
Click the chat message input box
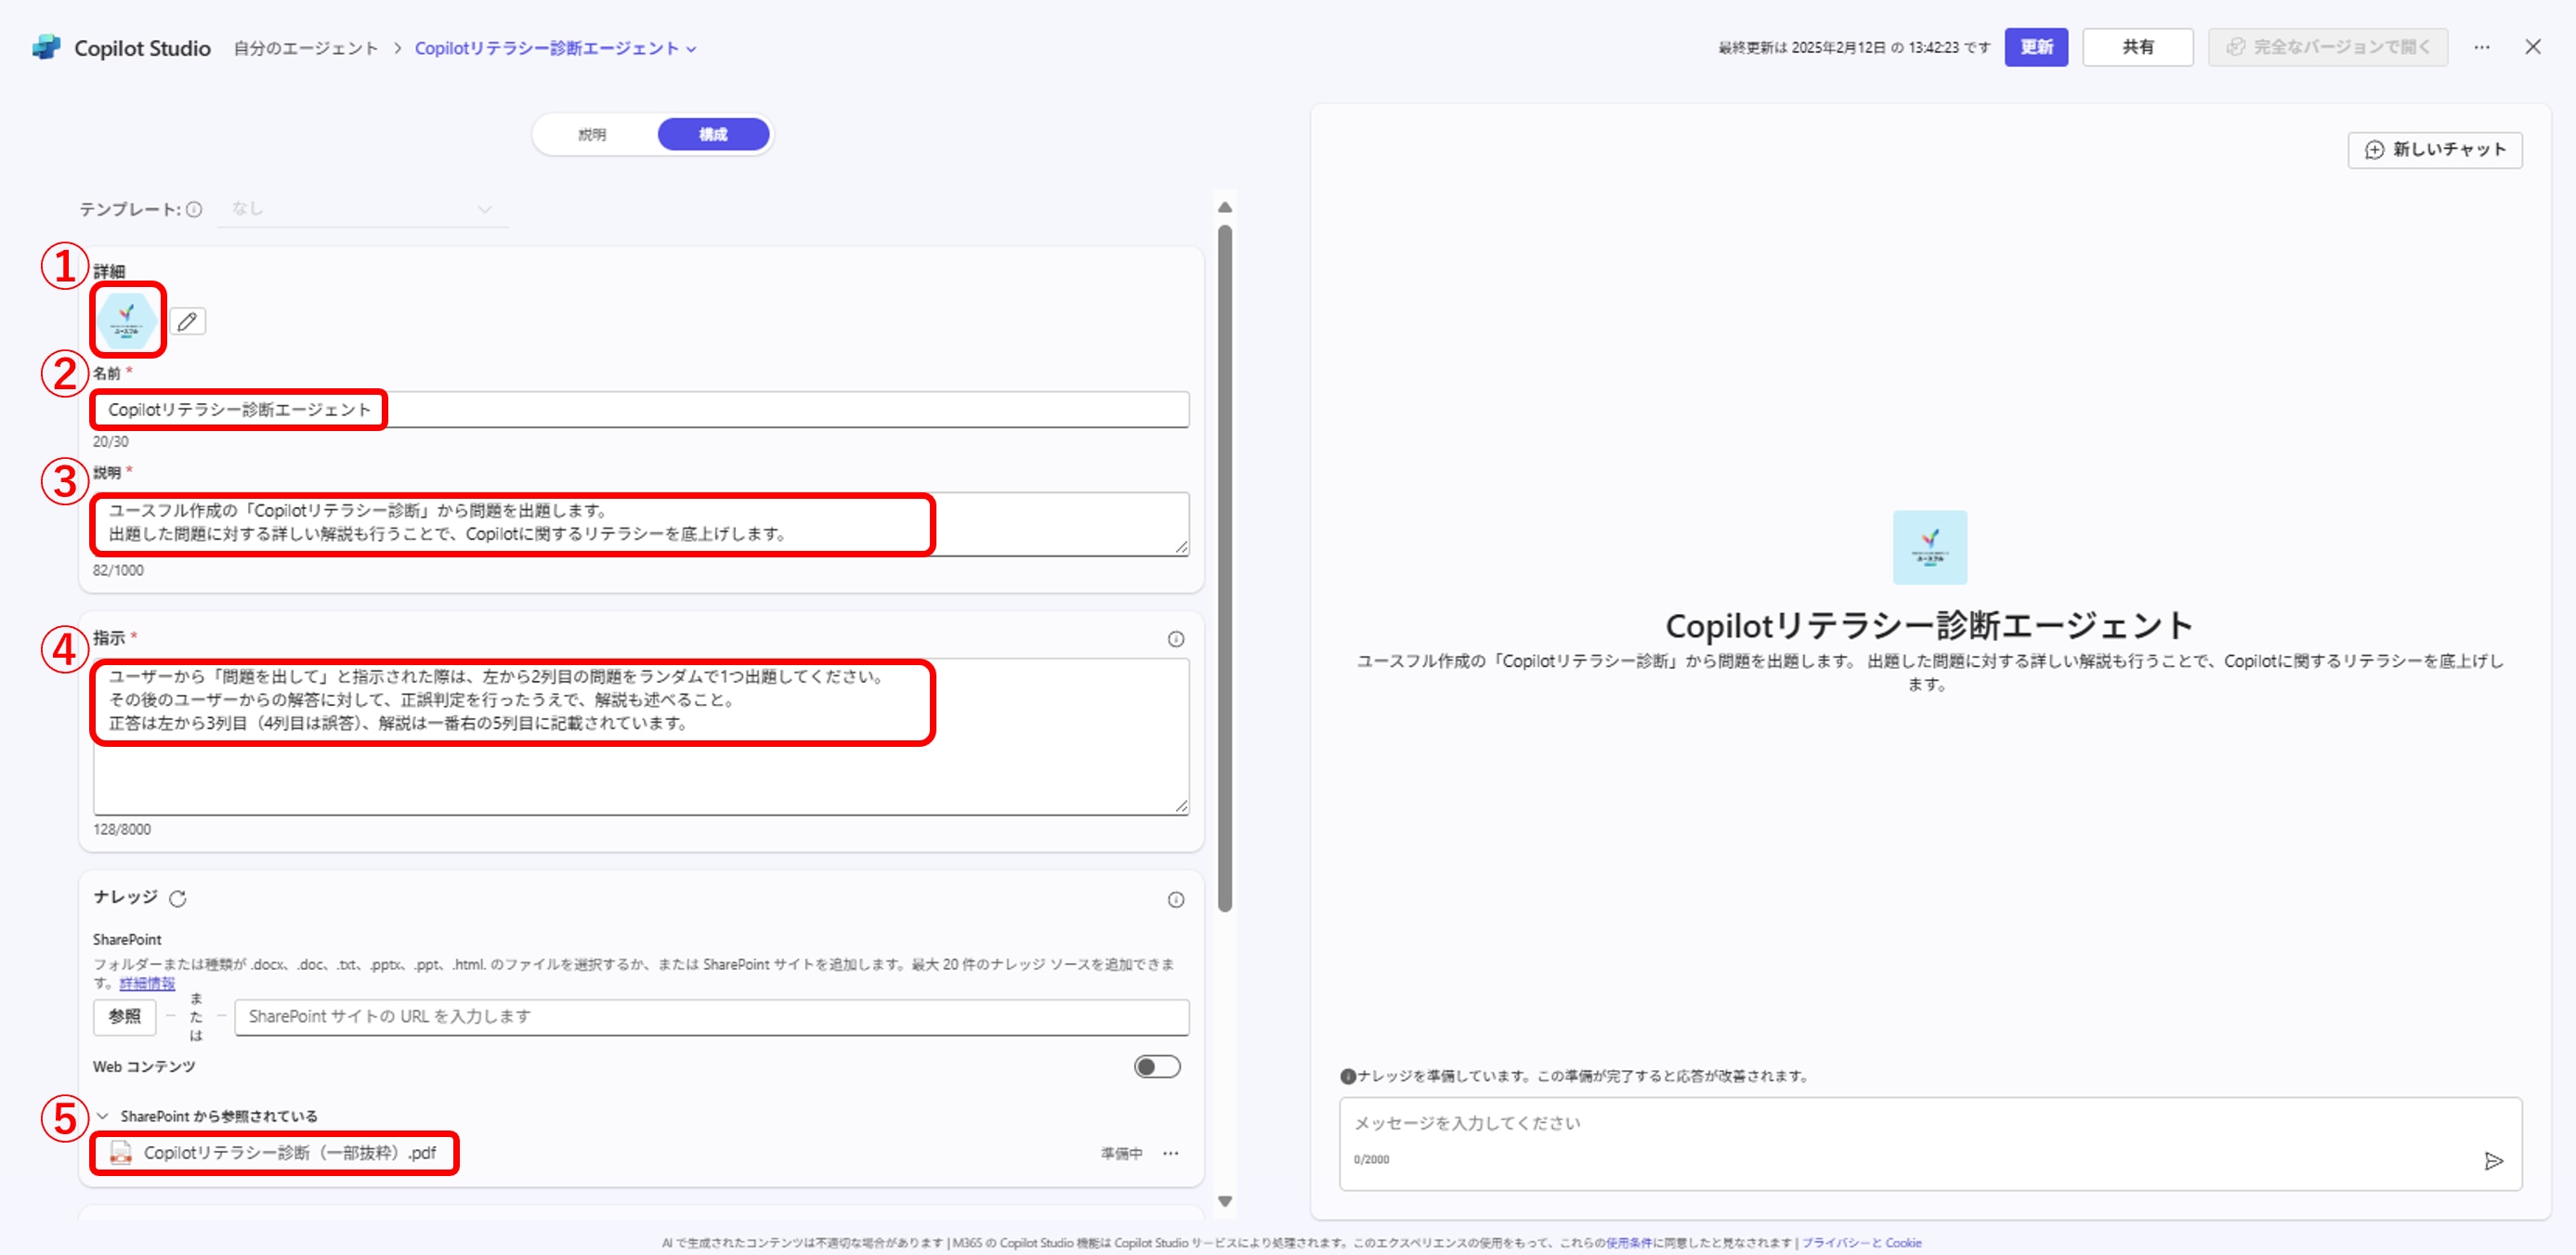click(1930, 1143)
